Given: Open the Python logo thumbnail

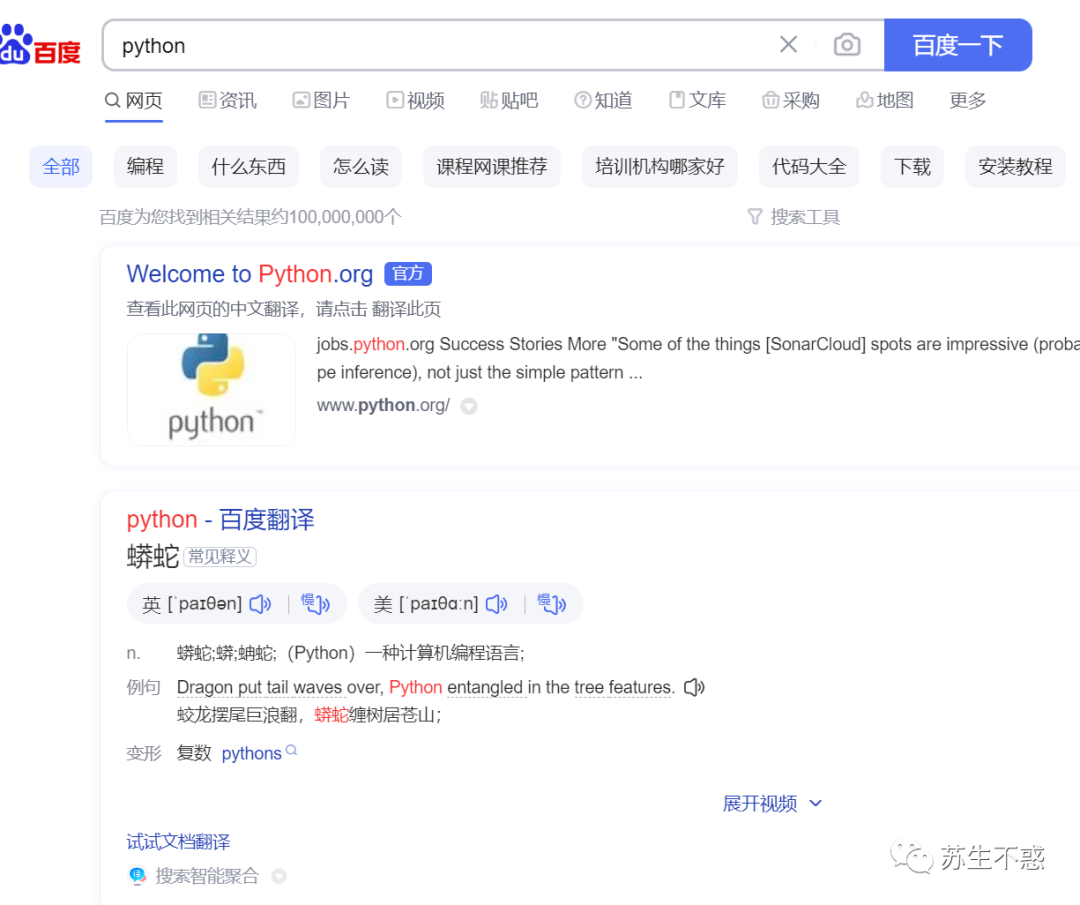Looking at the screenshot, I should (x=211, y=389).
